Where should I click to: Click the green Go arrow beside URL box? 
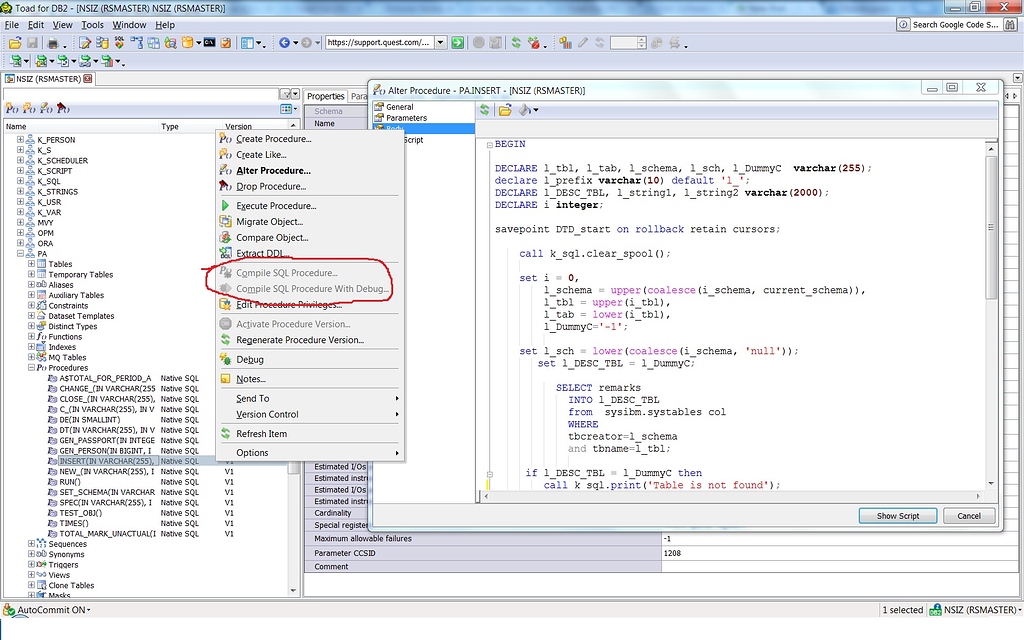point(457,43)
